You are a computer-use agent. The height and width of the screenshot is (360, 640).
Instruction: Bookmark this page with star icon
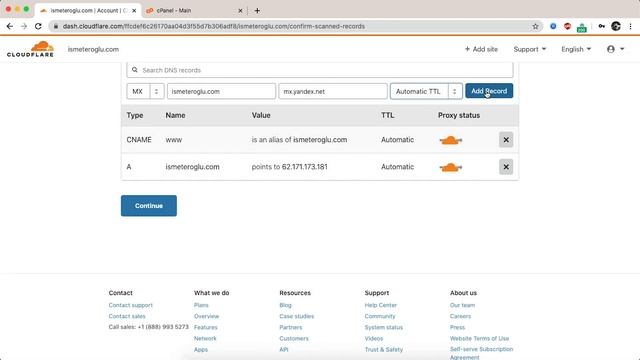pos(535,26)
